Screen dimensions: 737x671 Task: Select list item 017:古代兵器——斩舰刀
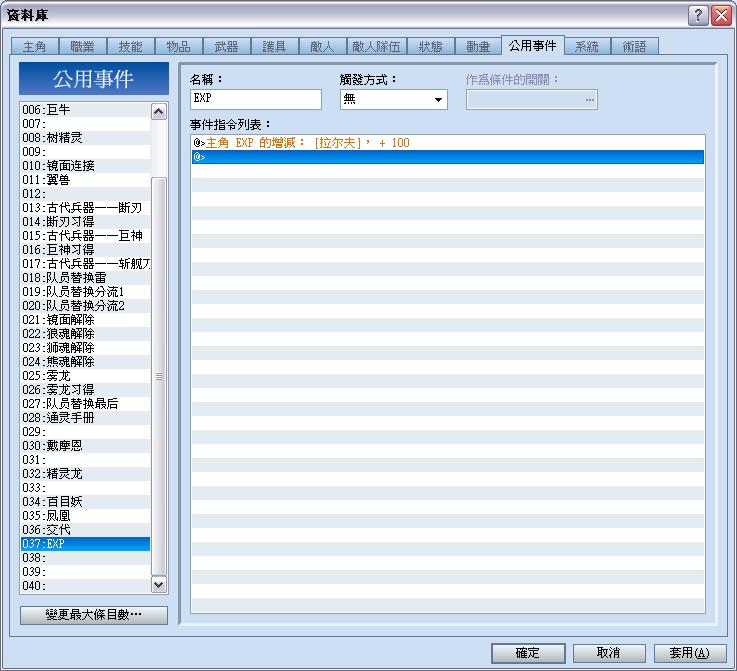86,264
